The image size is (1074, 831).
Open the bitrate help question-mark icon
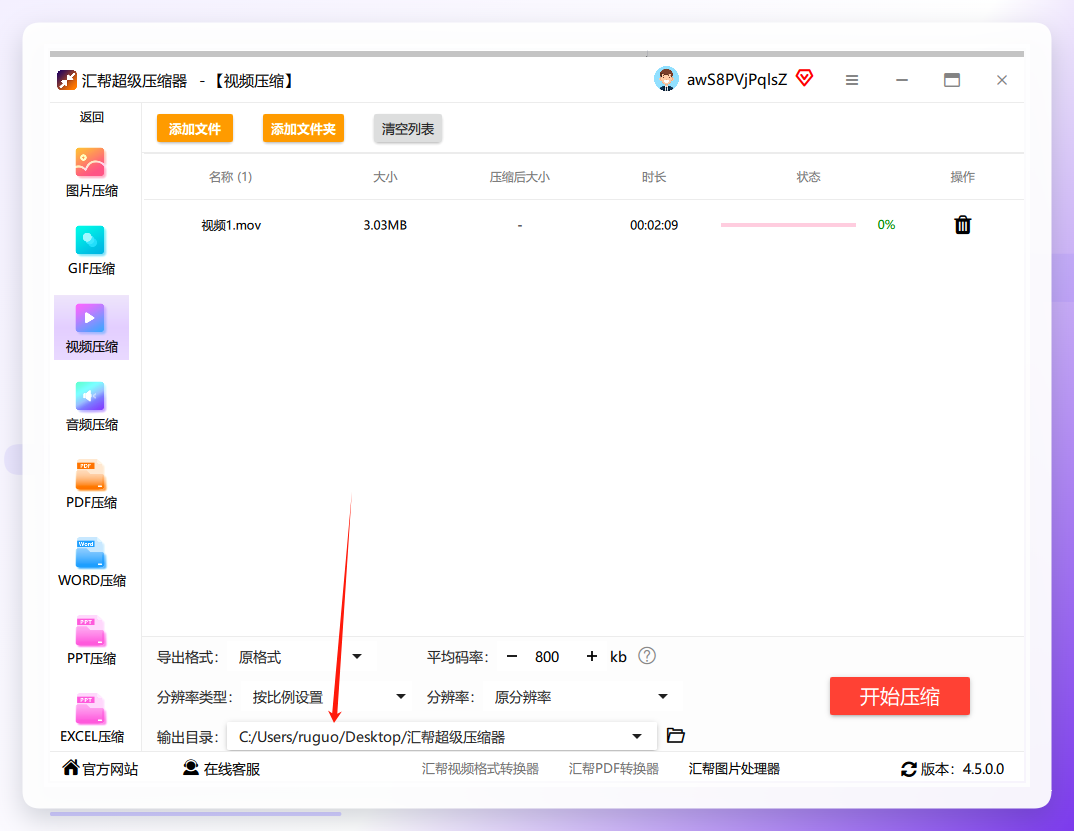click(647, 656)
